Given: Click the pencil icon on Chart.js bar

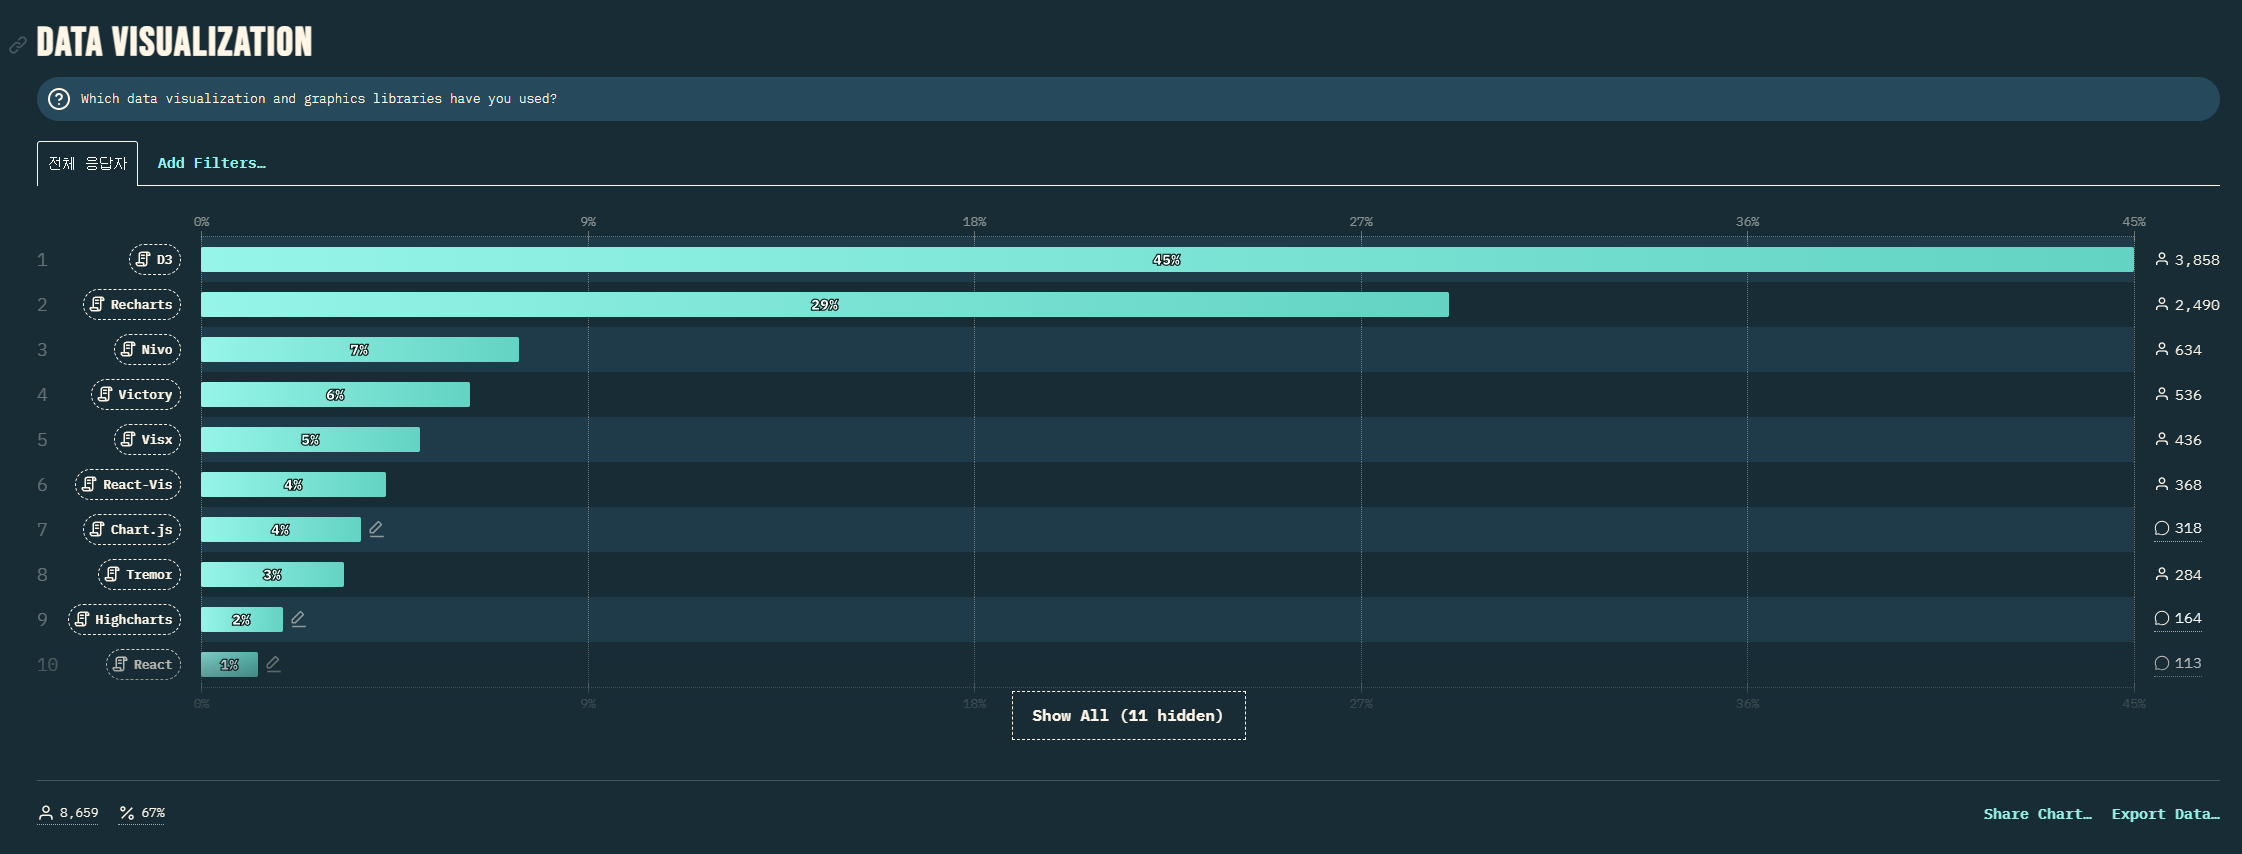Looking at the screenshot, I should tap(376, 529).
